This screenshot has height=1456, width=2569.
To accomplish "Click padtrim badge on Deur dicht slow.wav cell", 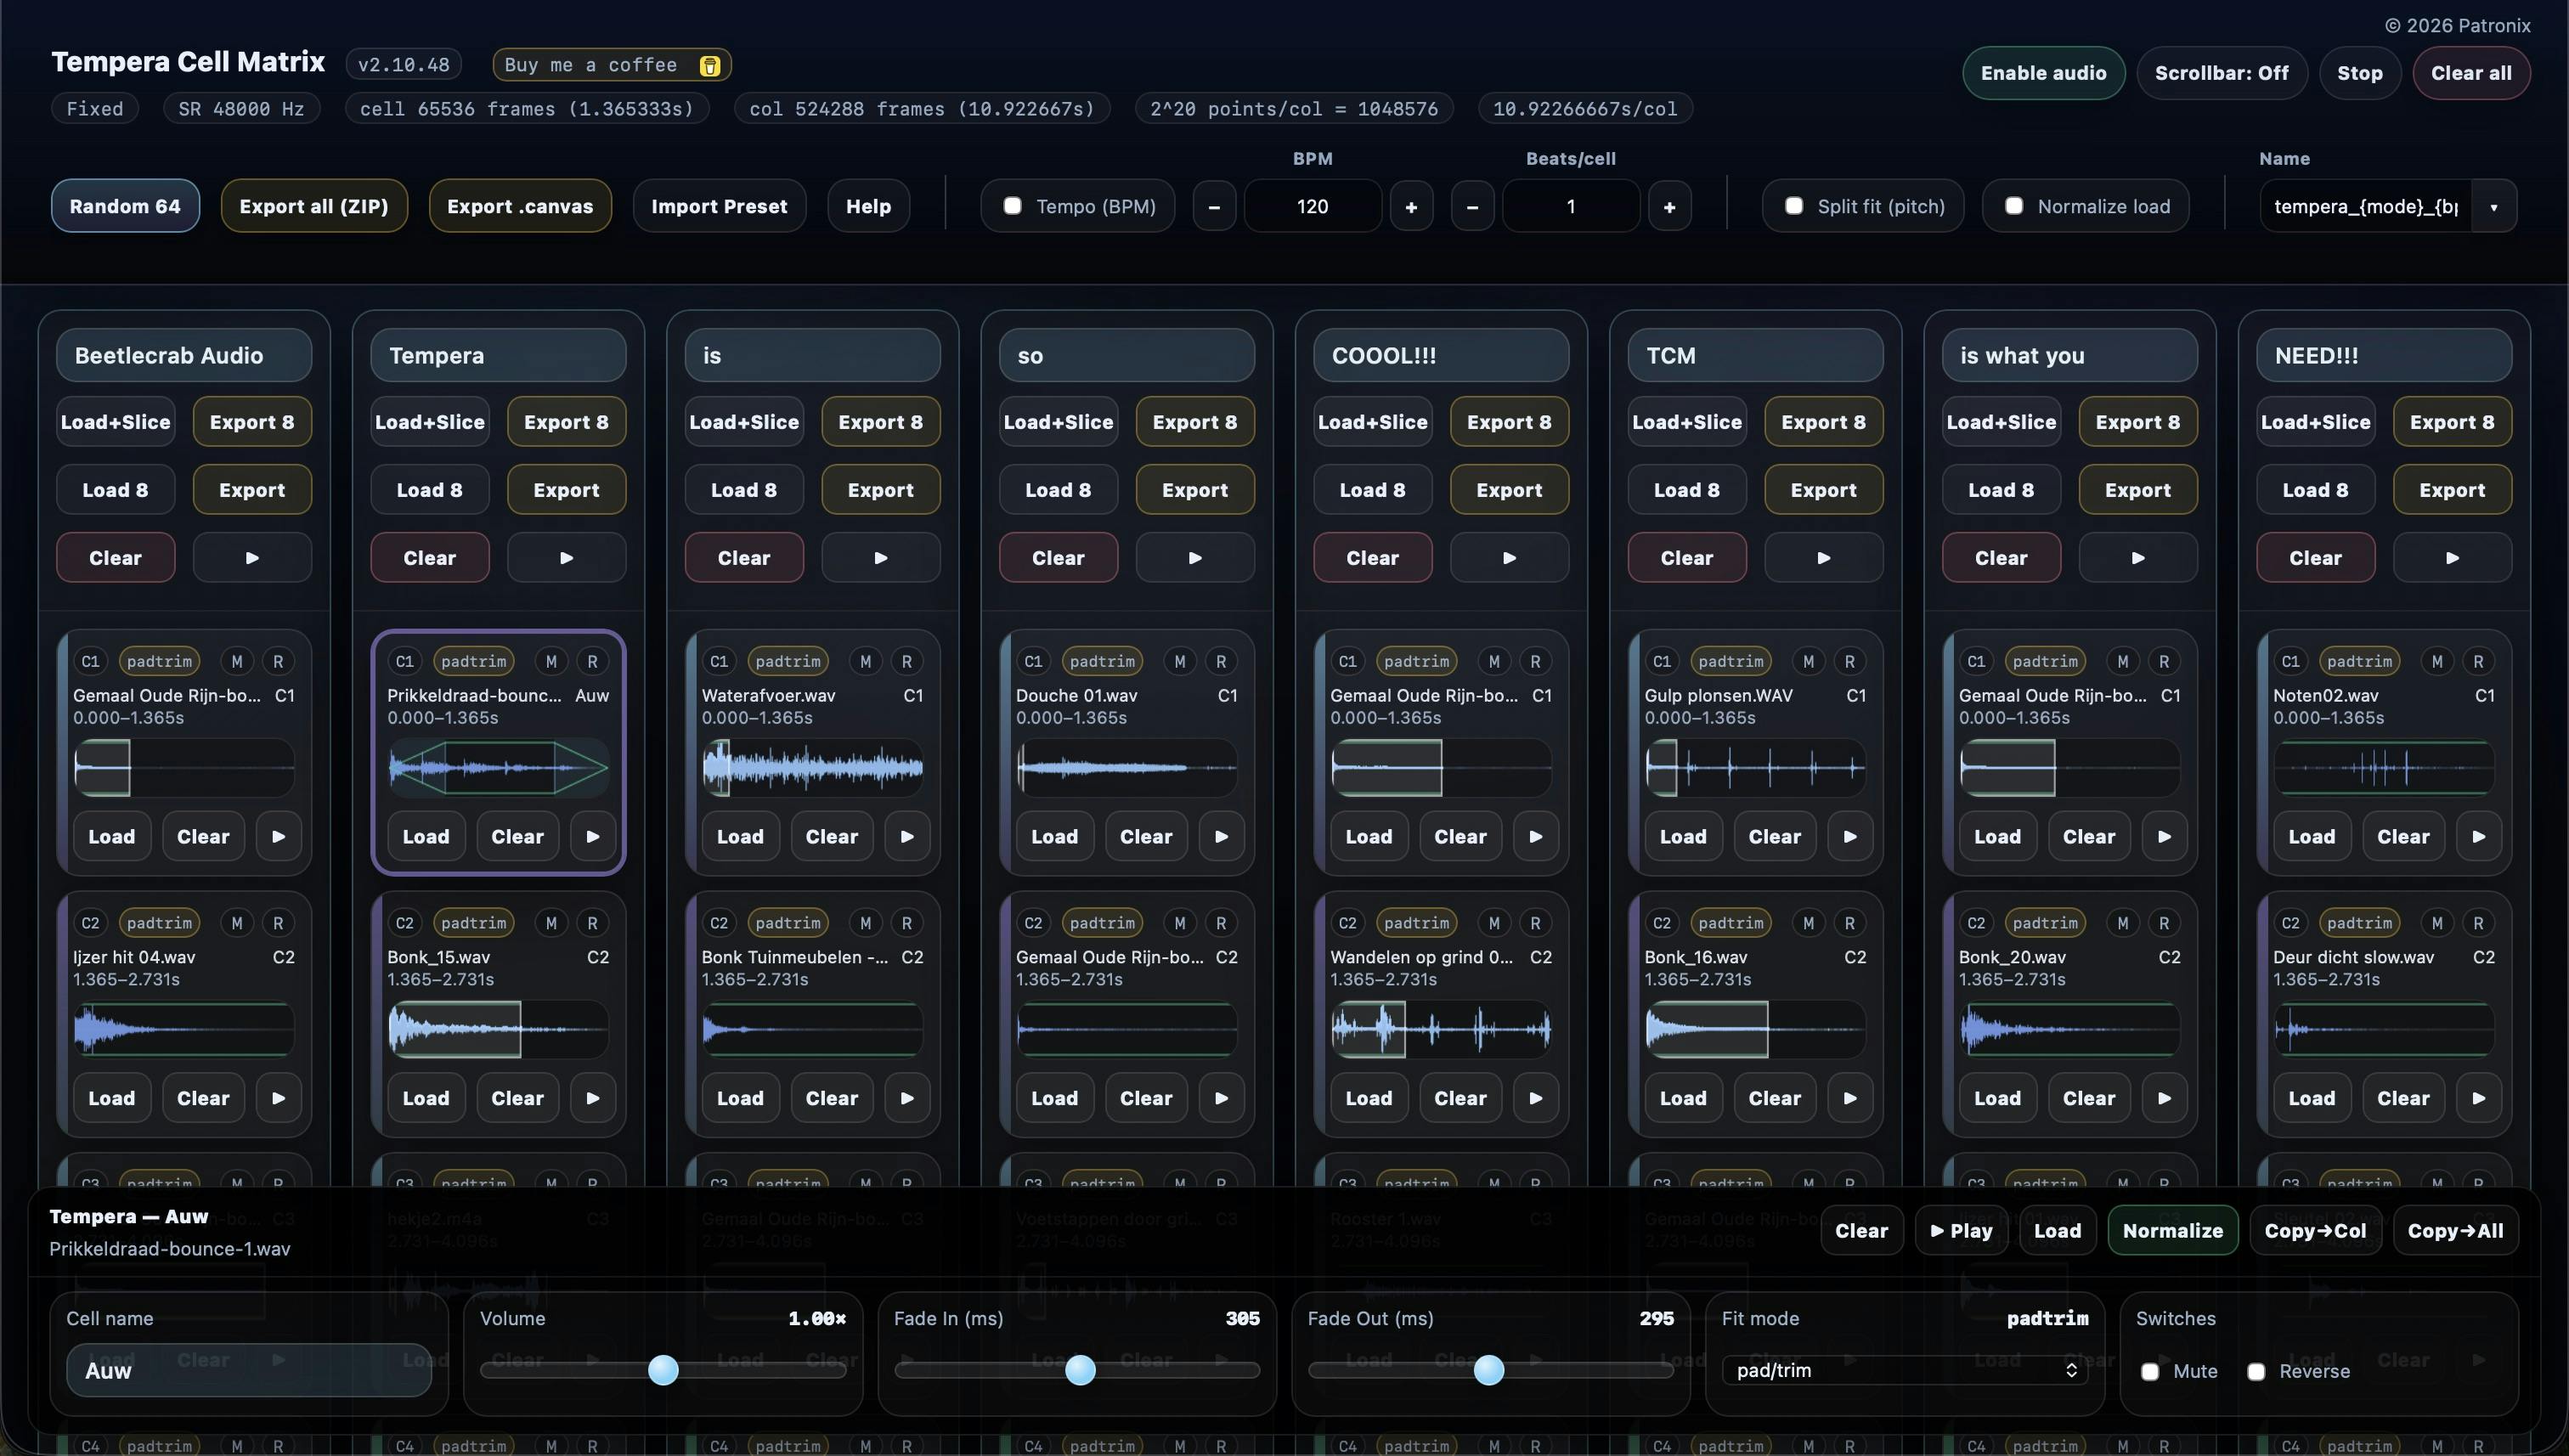I will (x=2359, y=923).
